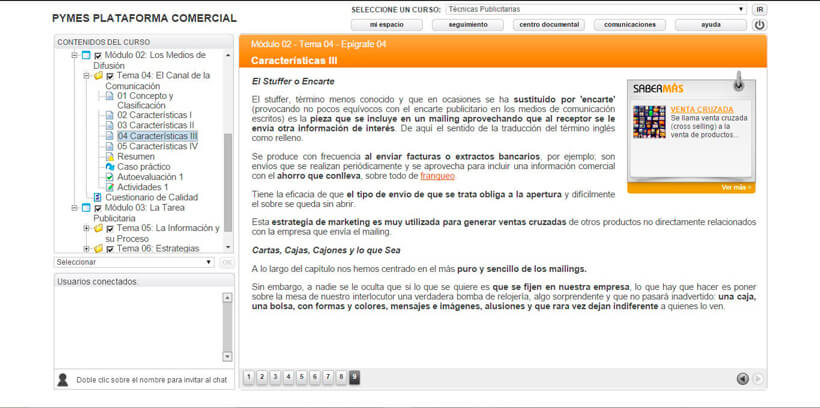Open the centro documental menu
Viewport: 820px width, 408px height.
click(549, 25)
